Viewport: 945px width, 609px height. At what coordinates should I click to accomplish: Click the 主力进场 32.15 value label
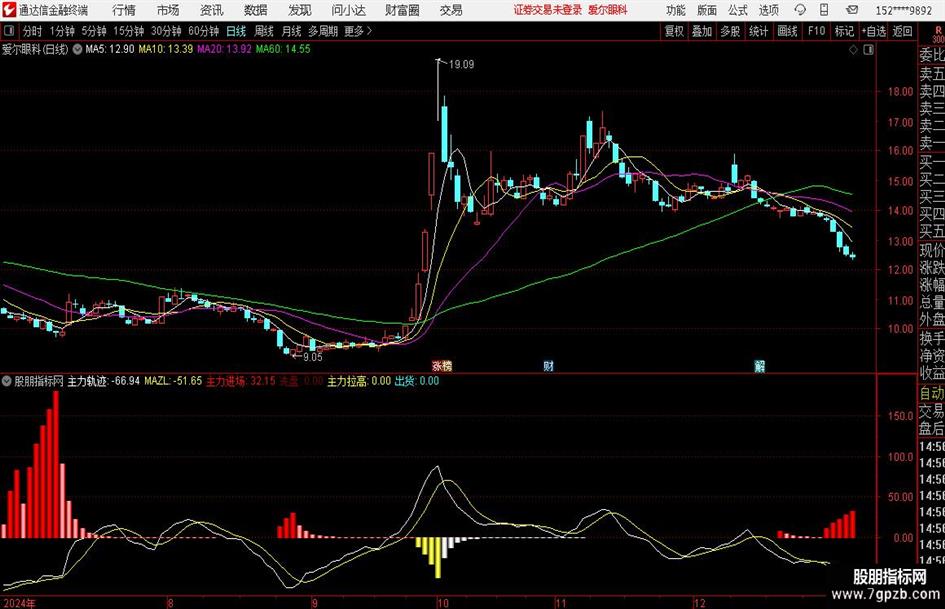[x=240, y=381]
